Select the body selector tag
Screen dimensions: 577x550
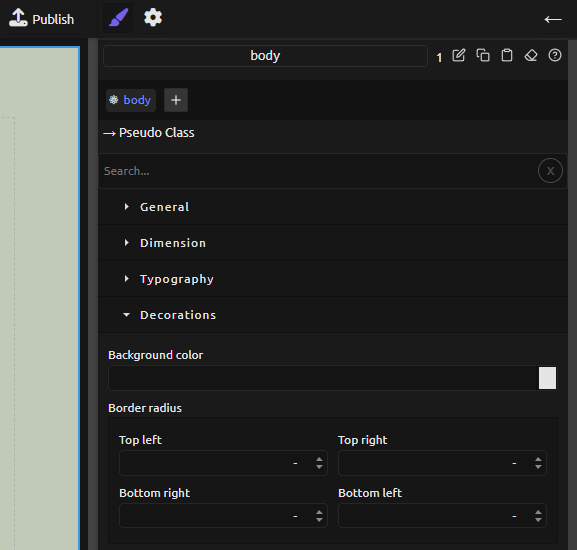131,100
